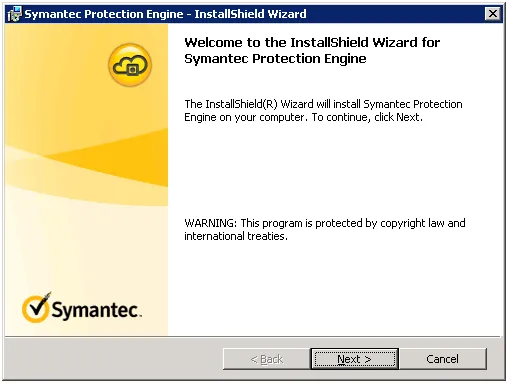
Task: Click the disabled Back button
Action: [x=266, y=359]
